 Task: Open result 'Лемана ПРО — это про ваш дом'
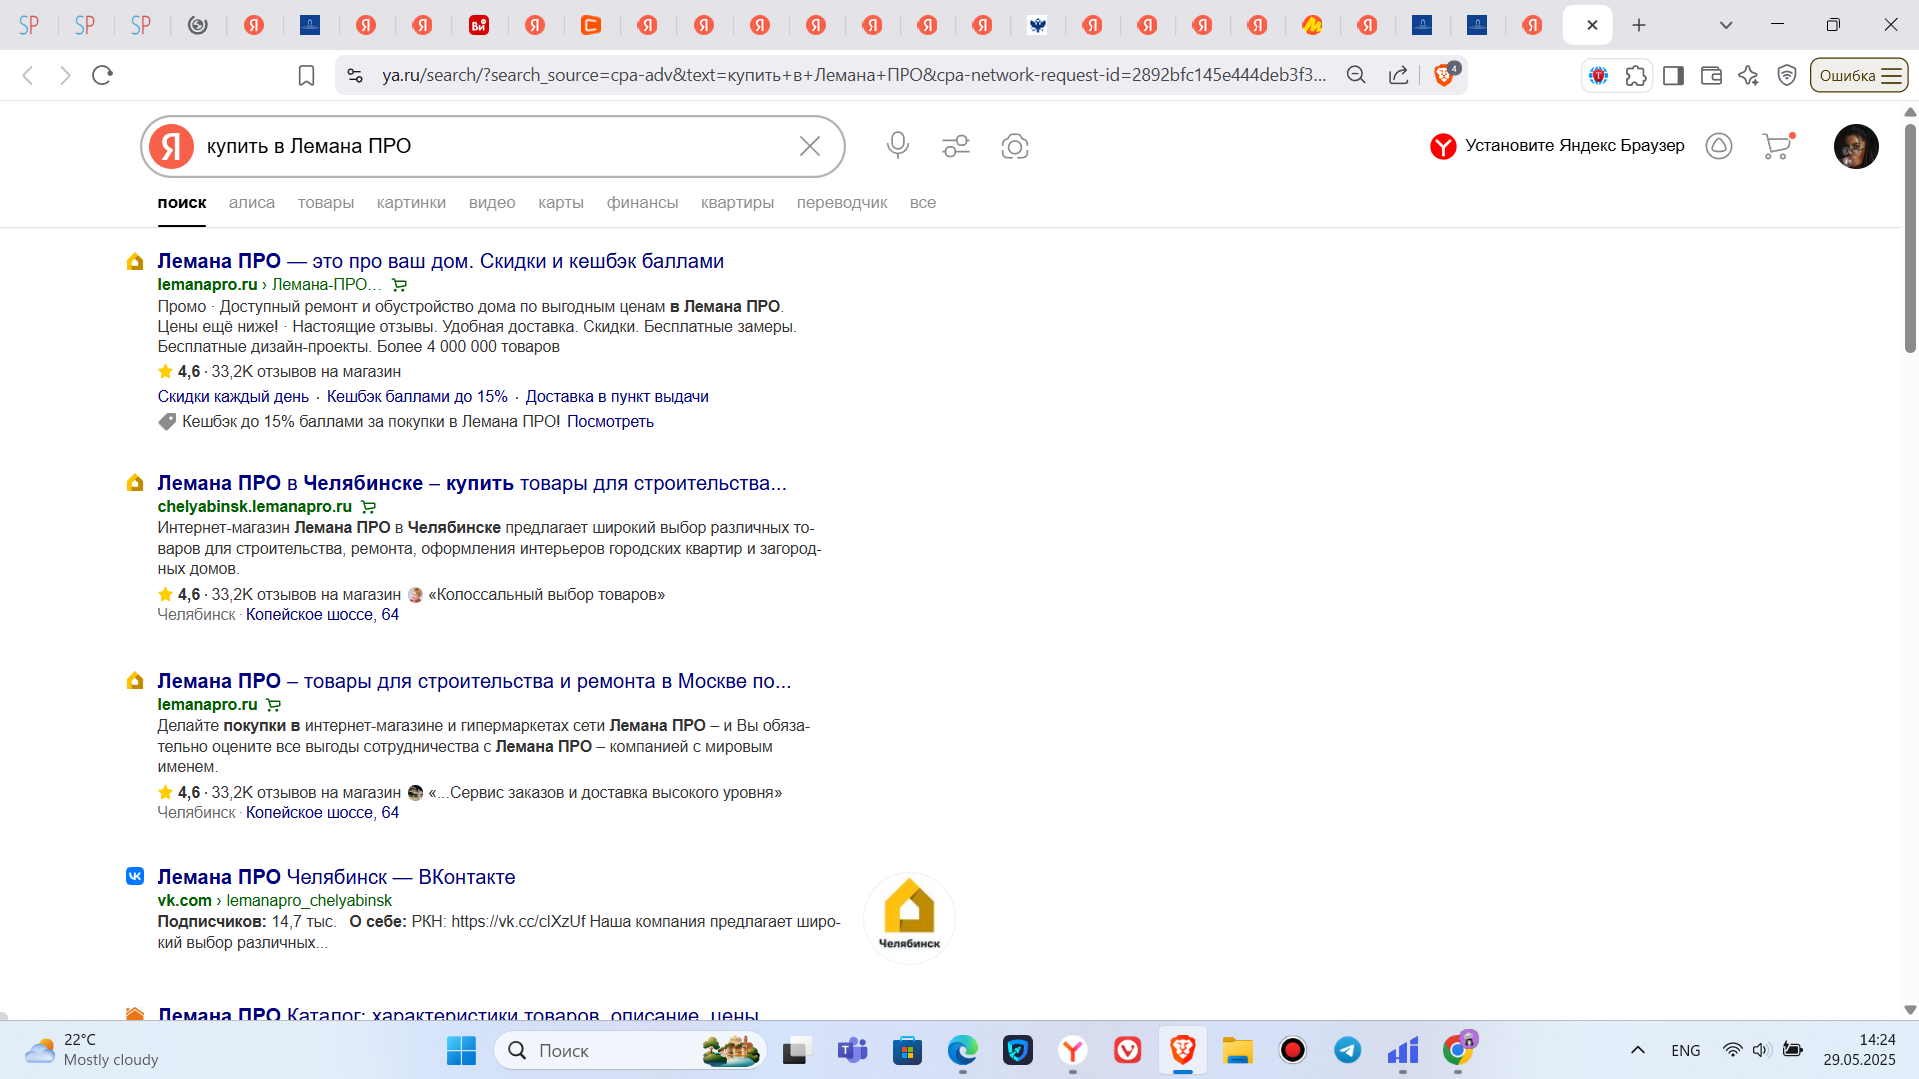coord(440,261)
